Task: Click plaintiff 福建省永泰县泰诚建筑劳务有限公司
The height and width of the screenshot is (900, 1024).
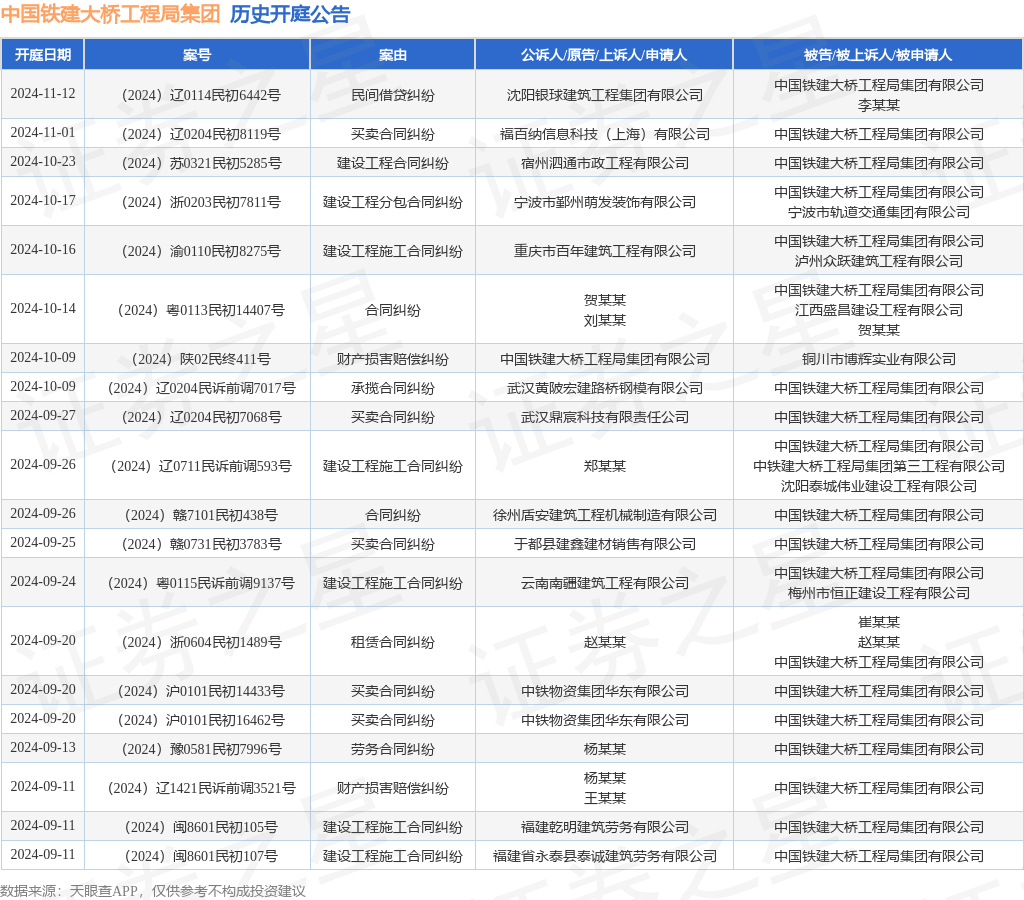Action: click(605, 856)
